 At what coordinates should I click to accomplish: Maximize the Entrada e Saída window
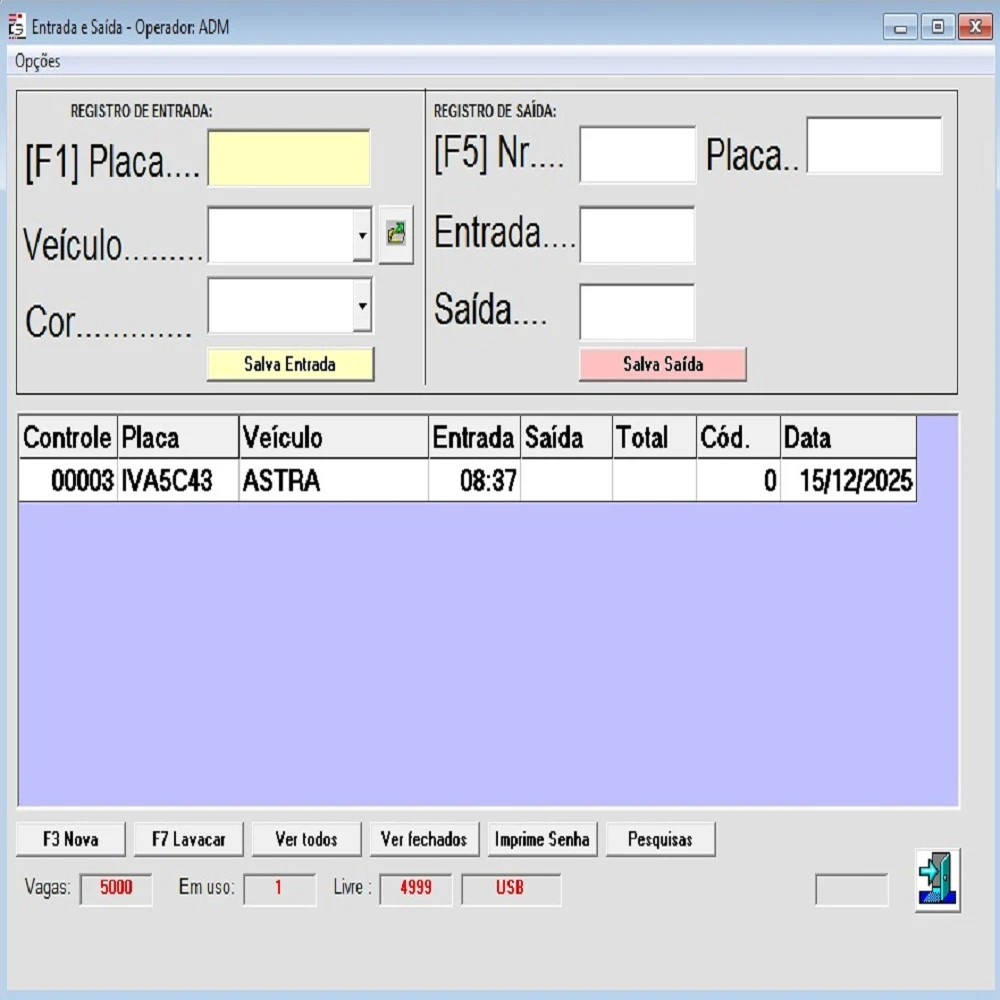click(937, 28)
